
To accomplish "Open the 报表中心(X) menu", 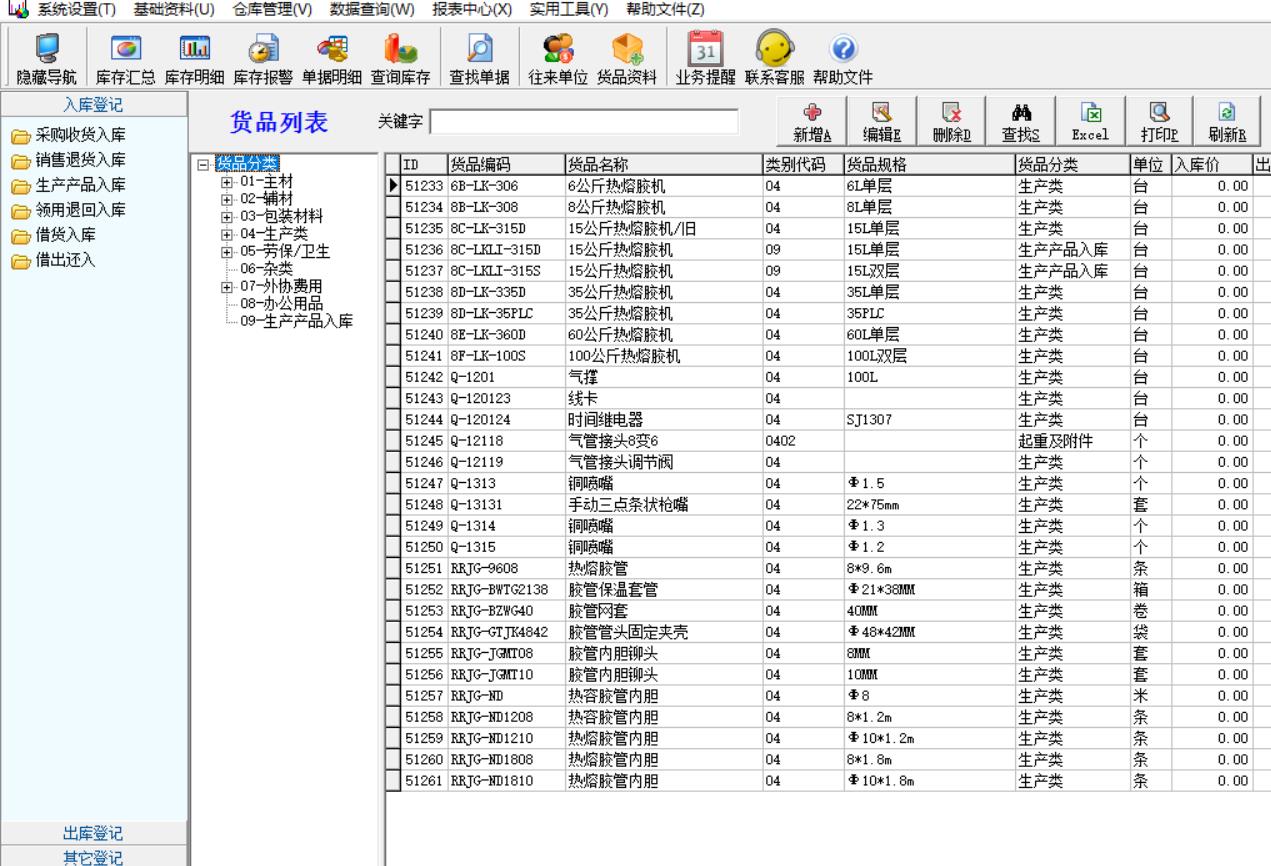I will [472, 8].
